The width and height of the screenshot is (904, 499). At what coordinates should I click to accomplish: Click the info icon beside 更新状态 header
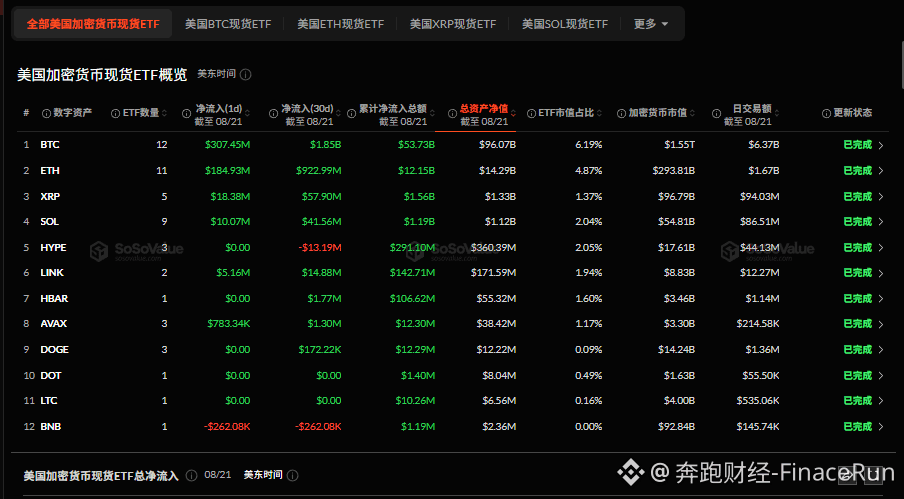coord(826,114)
